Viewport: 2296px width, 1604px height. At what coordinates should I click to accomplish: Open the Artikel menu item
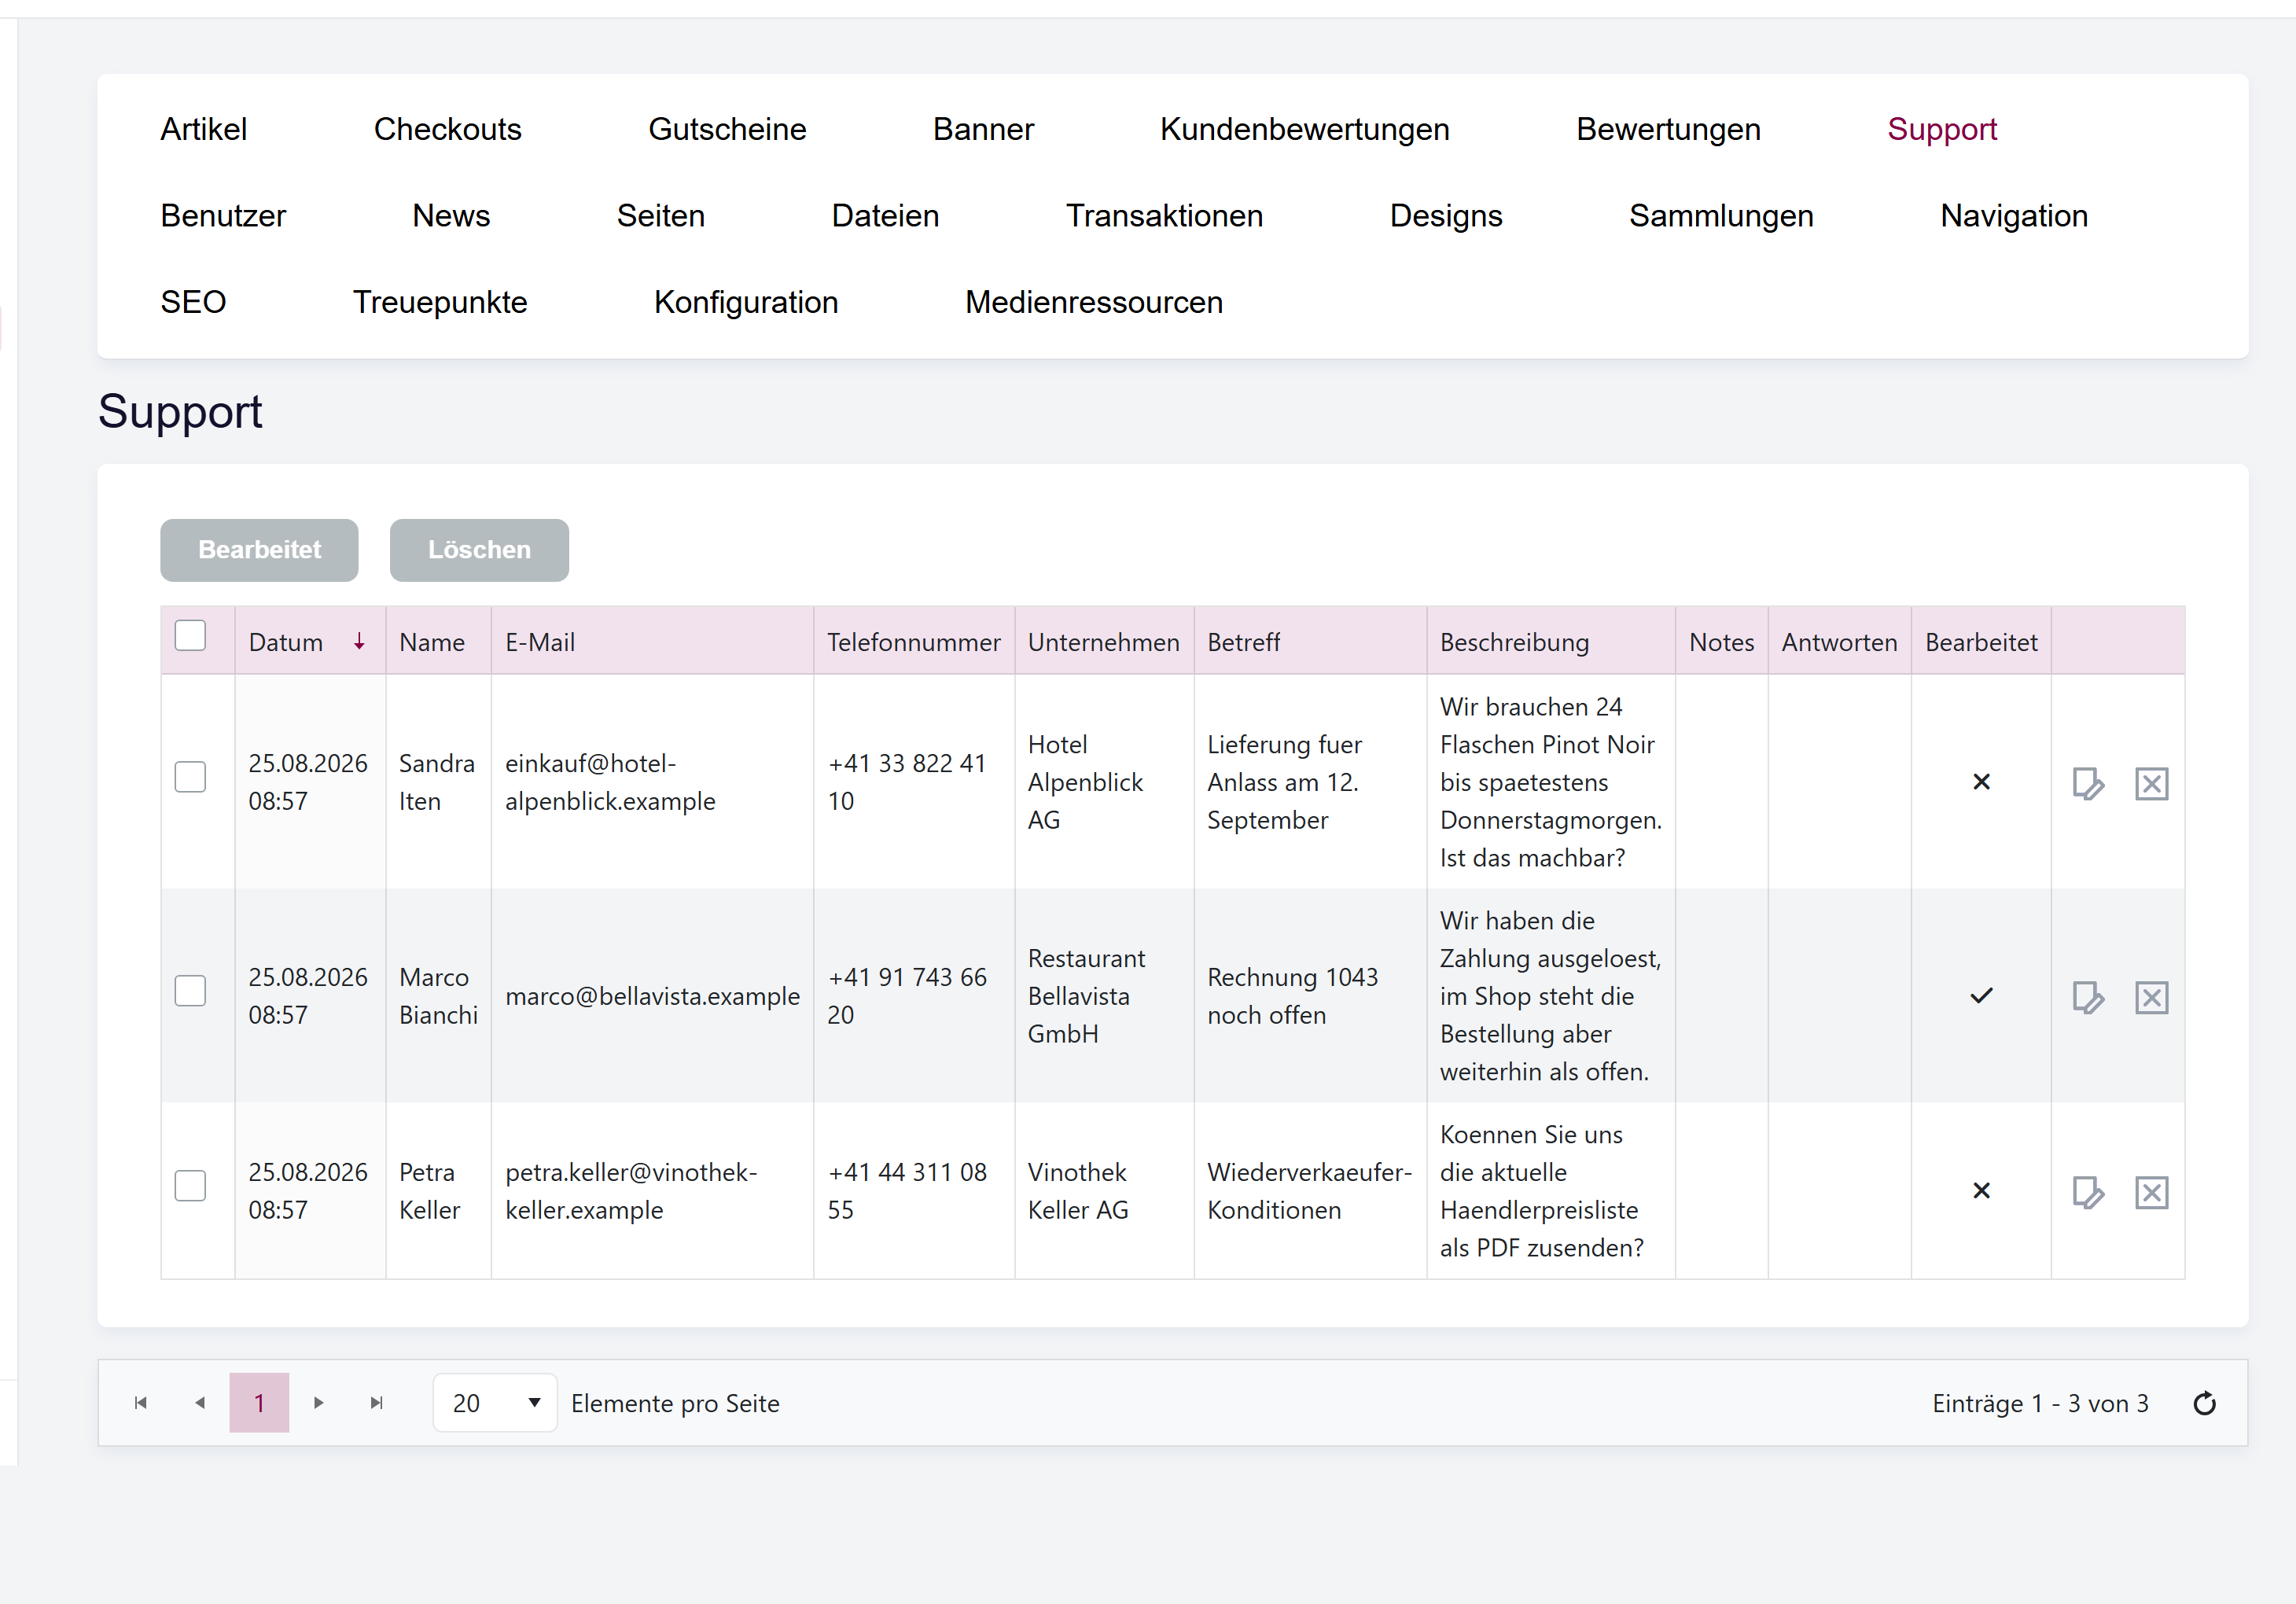(x=203, y=130)
